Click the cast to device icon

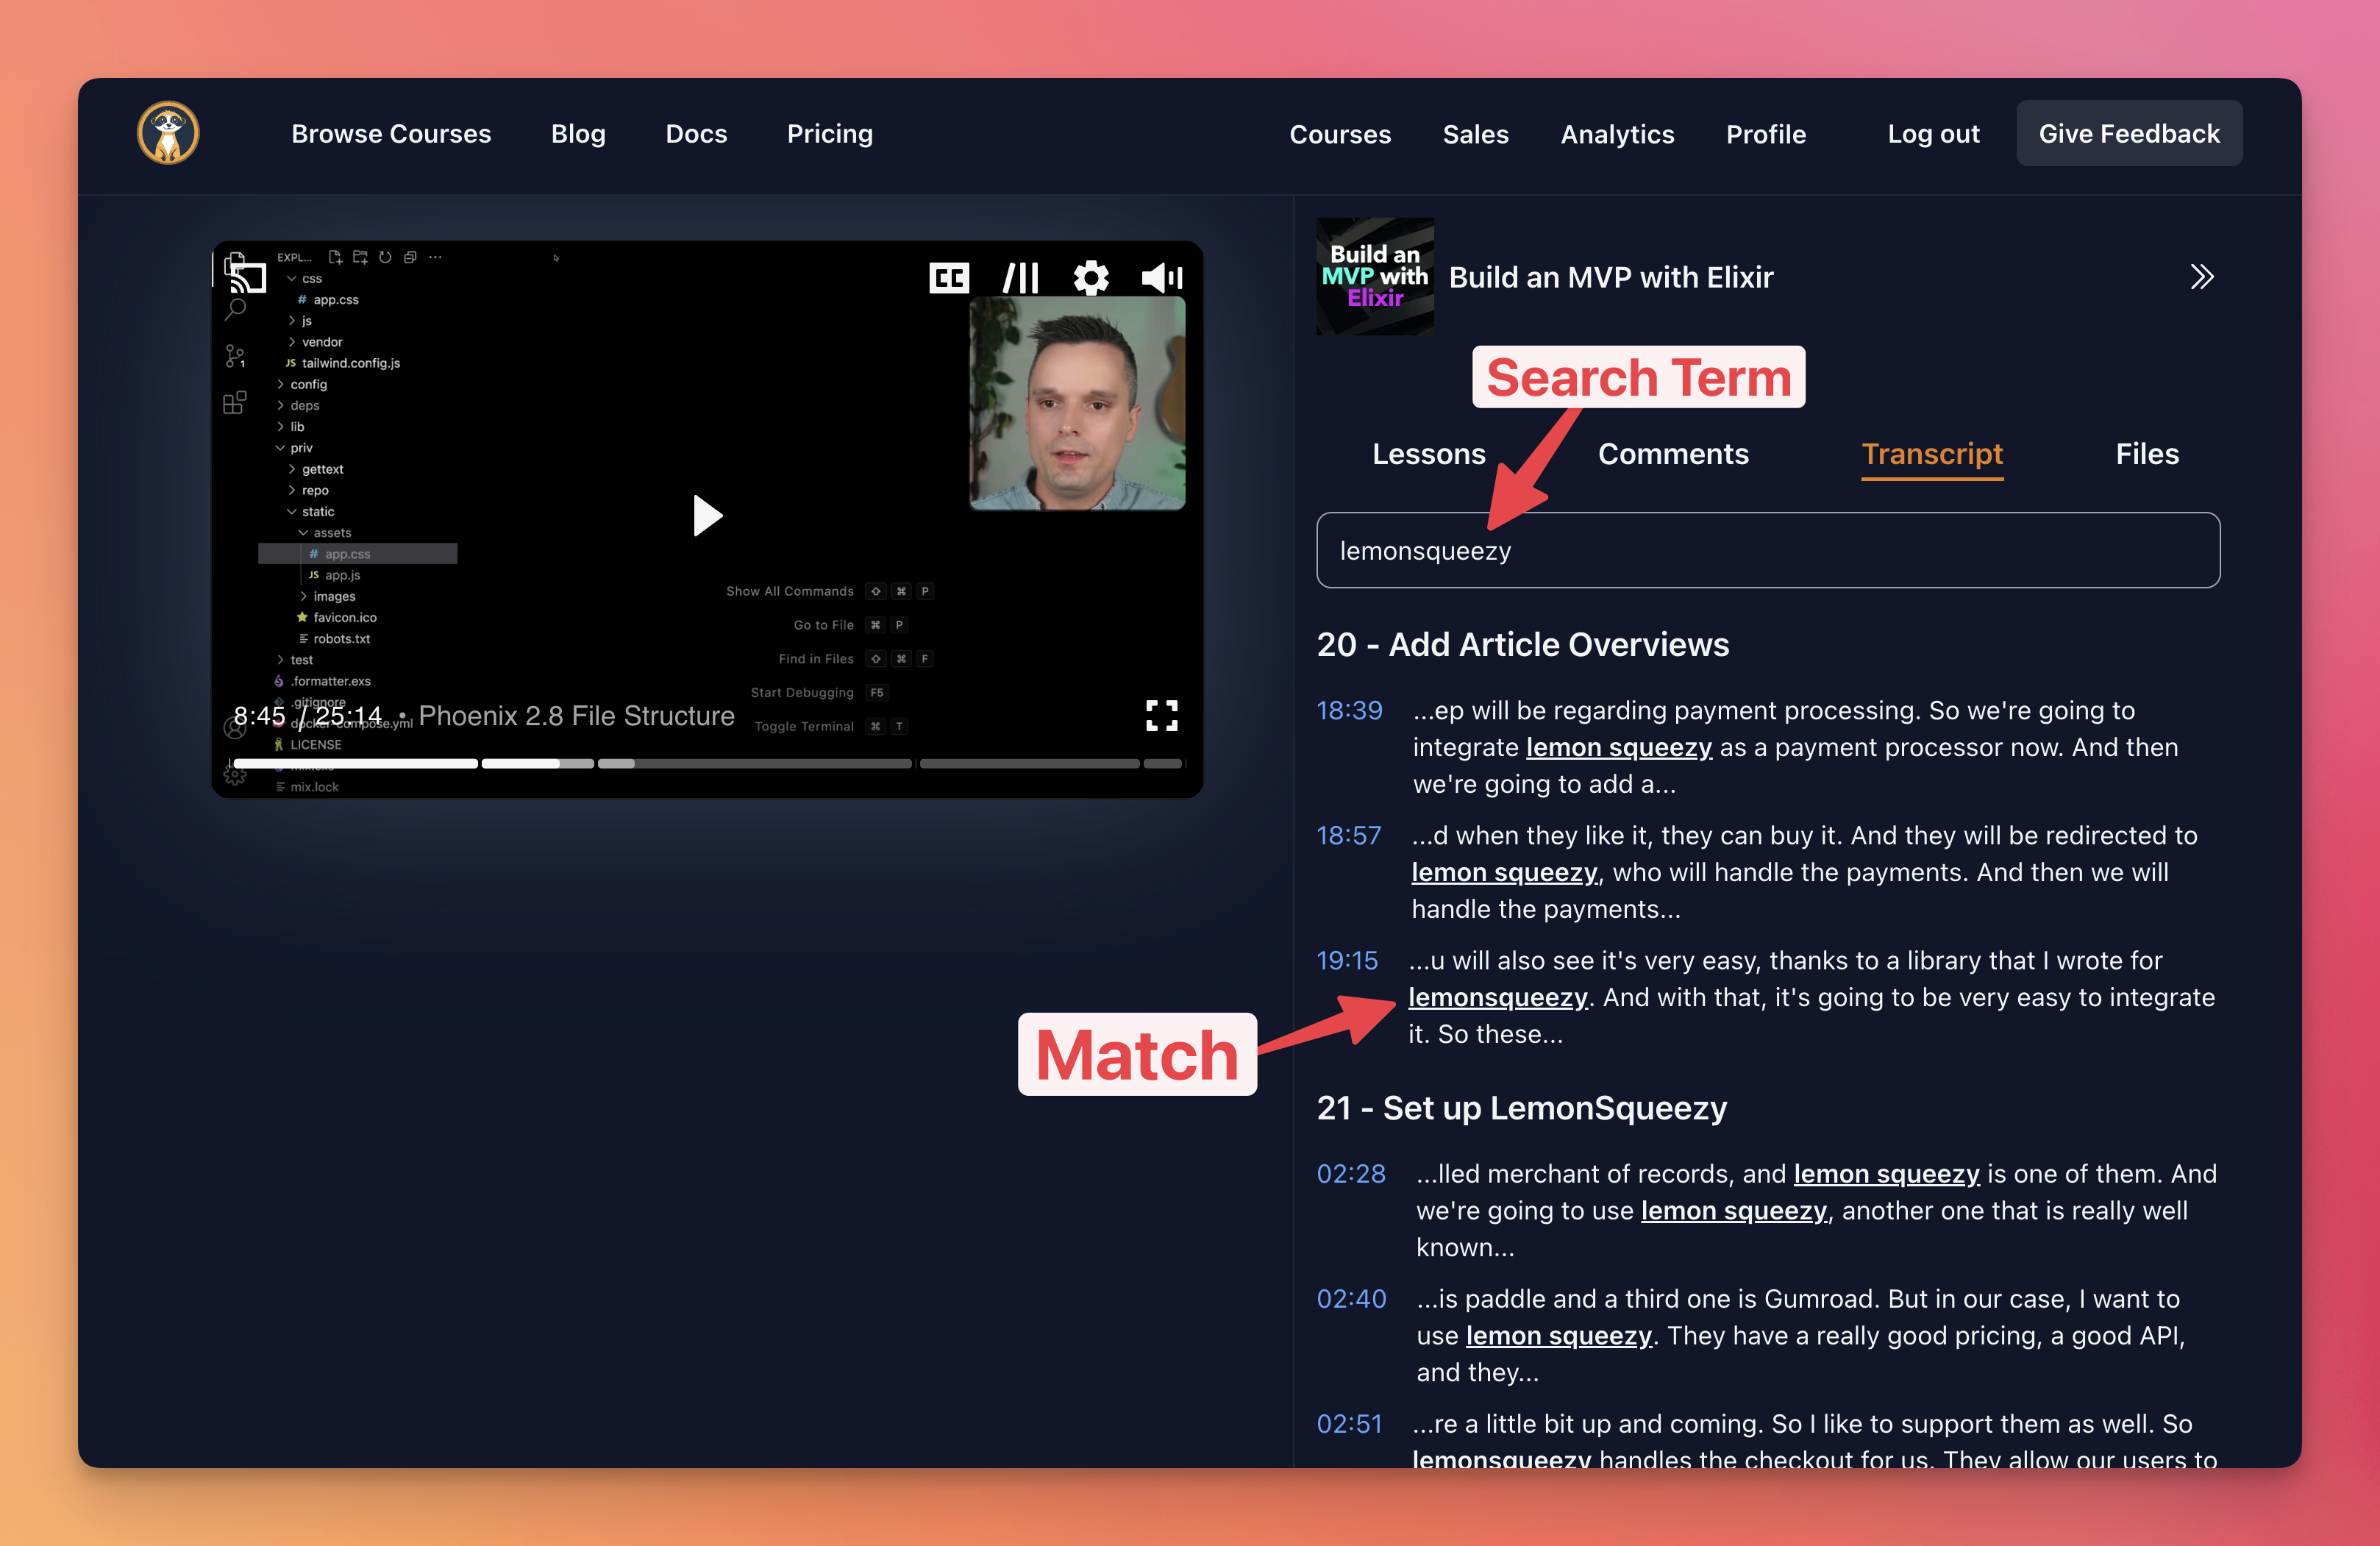coord(247,277)
